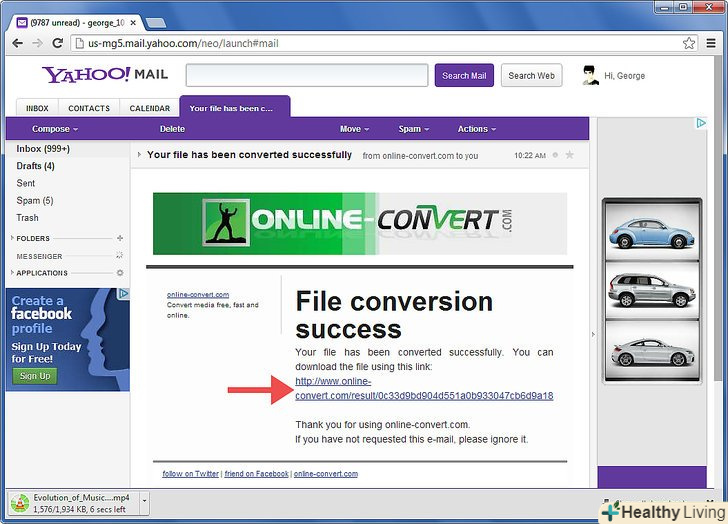The width and height of the screenshot is (728, 524).
Task: Open the follow on Twitter link
Action: tap(190, 474)
